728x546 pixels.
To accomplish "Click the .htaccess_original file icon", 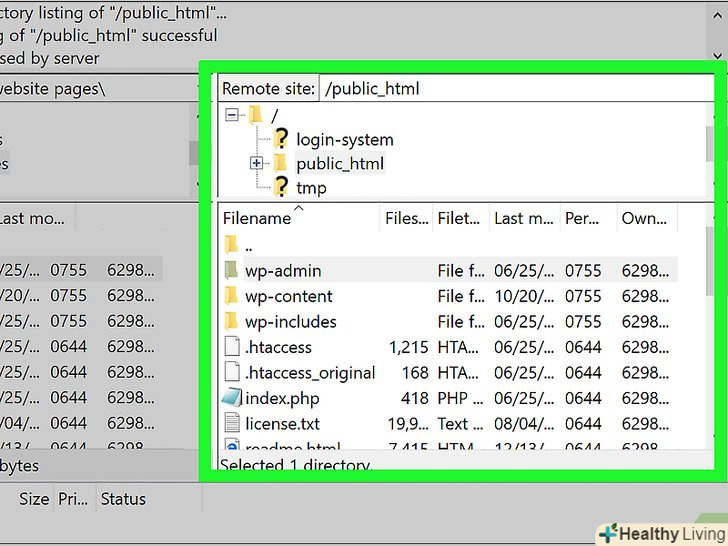I will (232, 372).
